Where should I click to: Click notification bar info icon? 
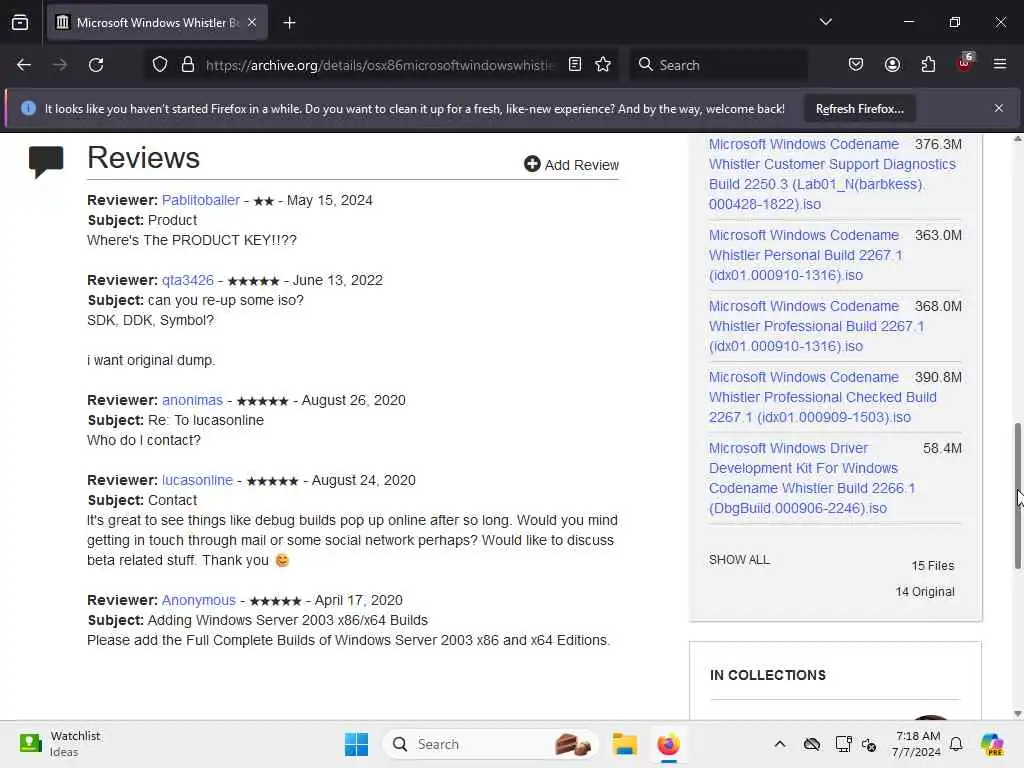[28, 108]
